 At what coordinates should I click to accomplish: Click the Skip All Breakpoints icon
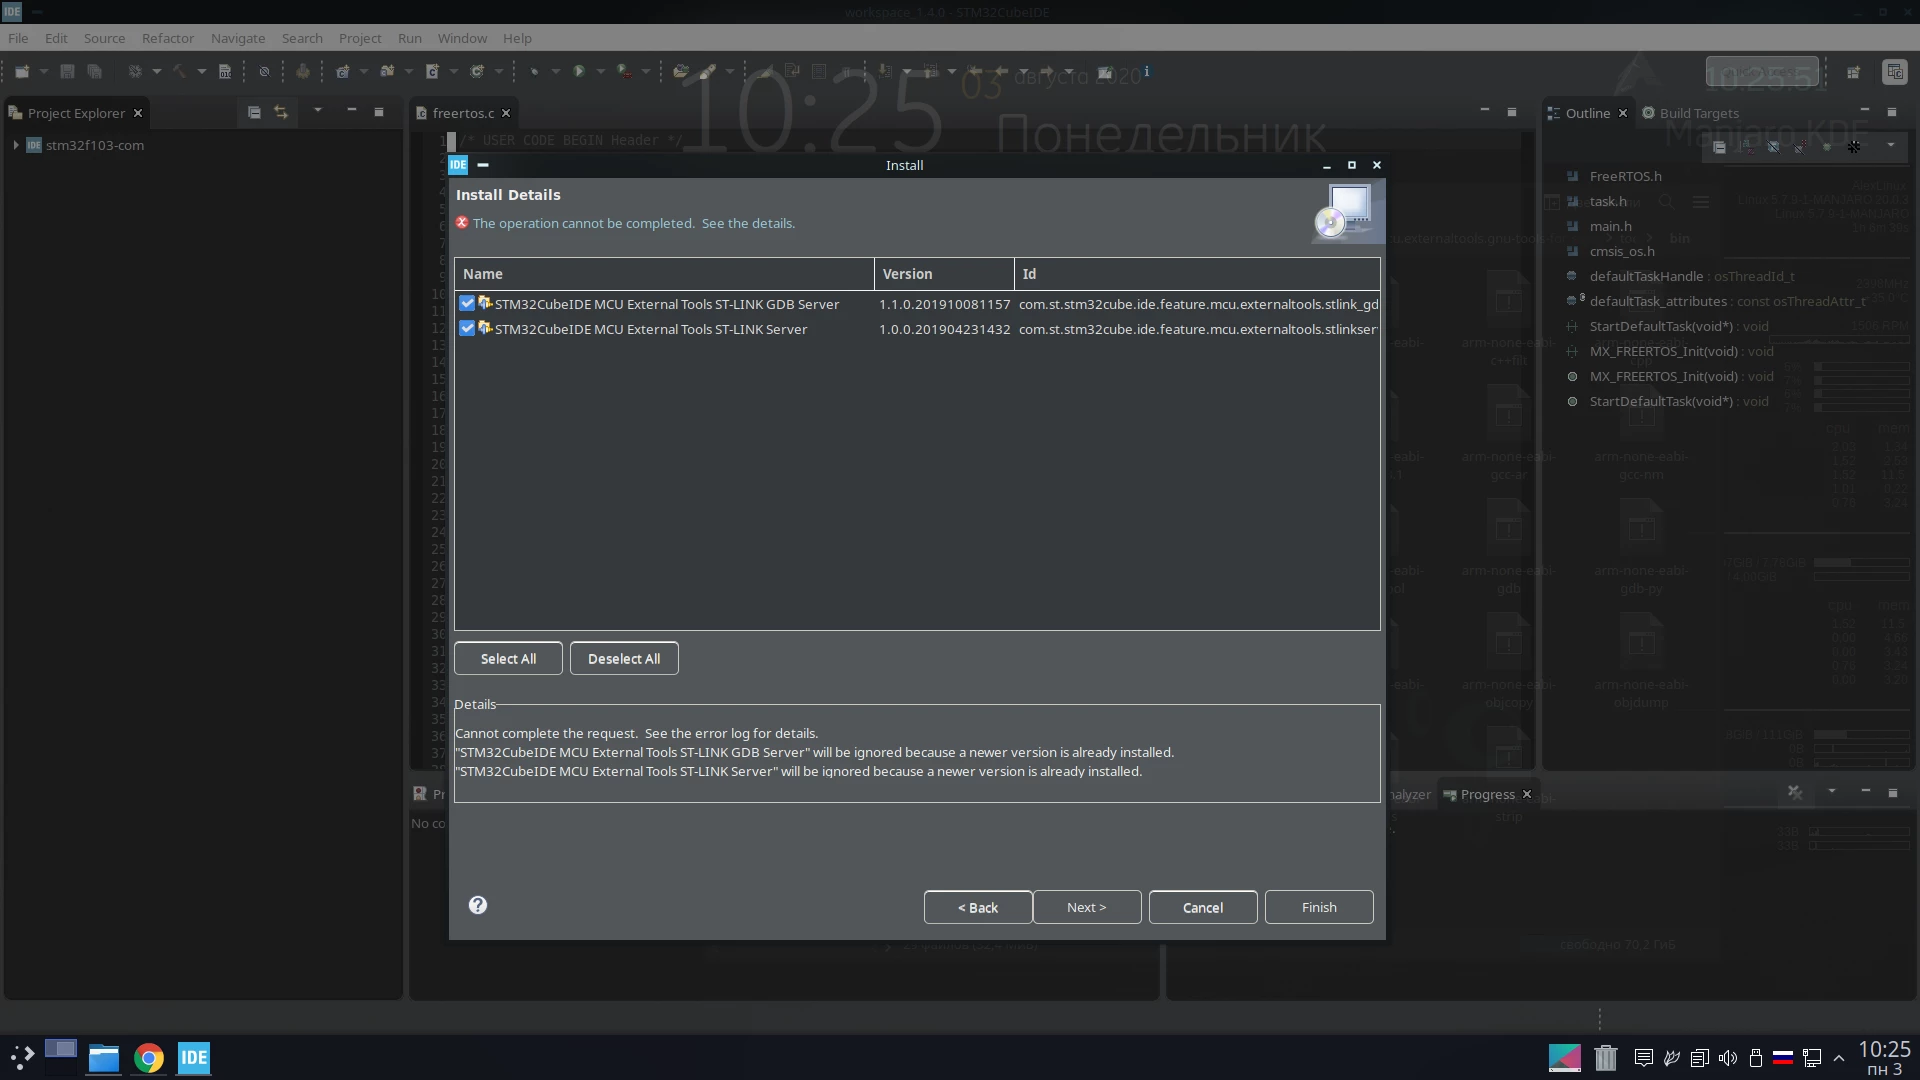(264, 72)
